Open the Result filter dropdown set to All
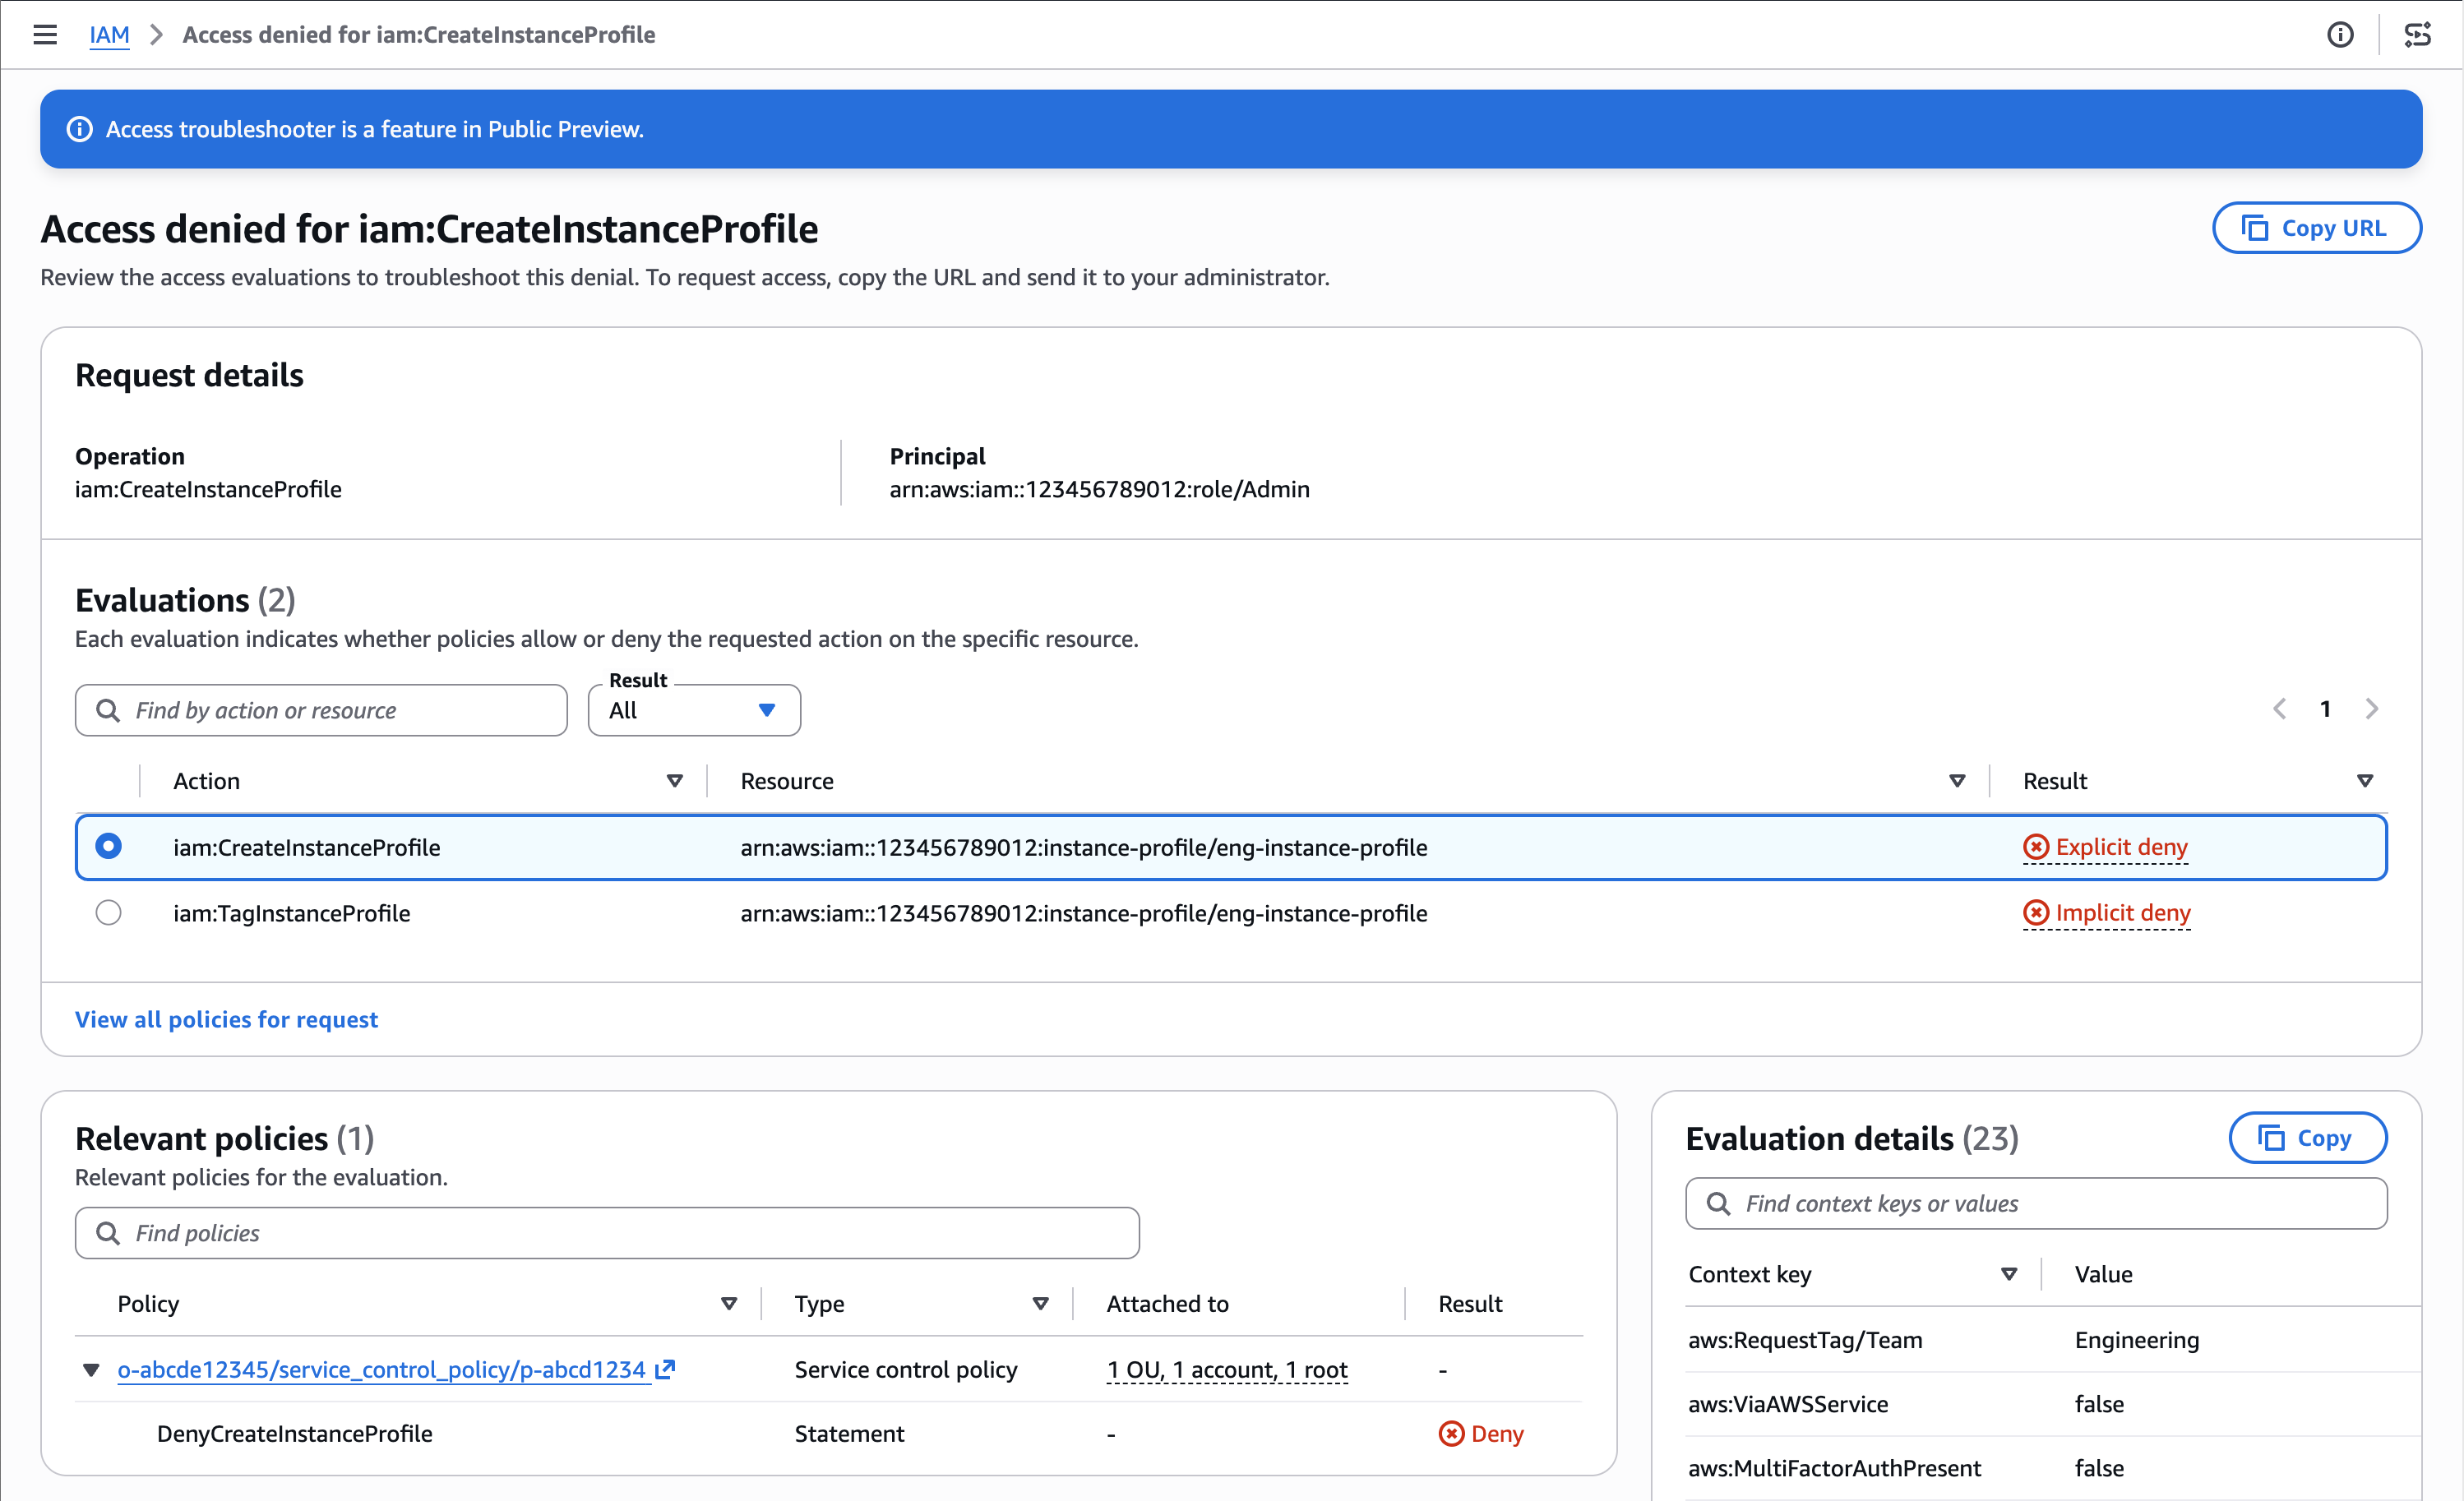The width and height of the screenshot is (2464, 1501). pyautogui.click(x=694, y=710)
